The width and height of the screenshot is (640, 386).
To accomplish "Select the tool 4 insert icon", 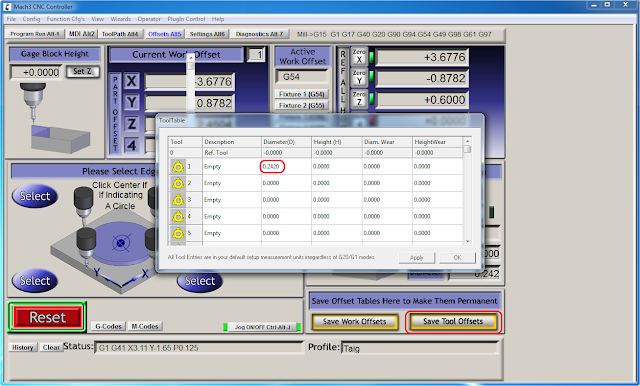I will 178,217.
